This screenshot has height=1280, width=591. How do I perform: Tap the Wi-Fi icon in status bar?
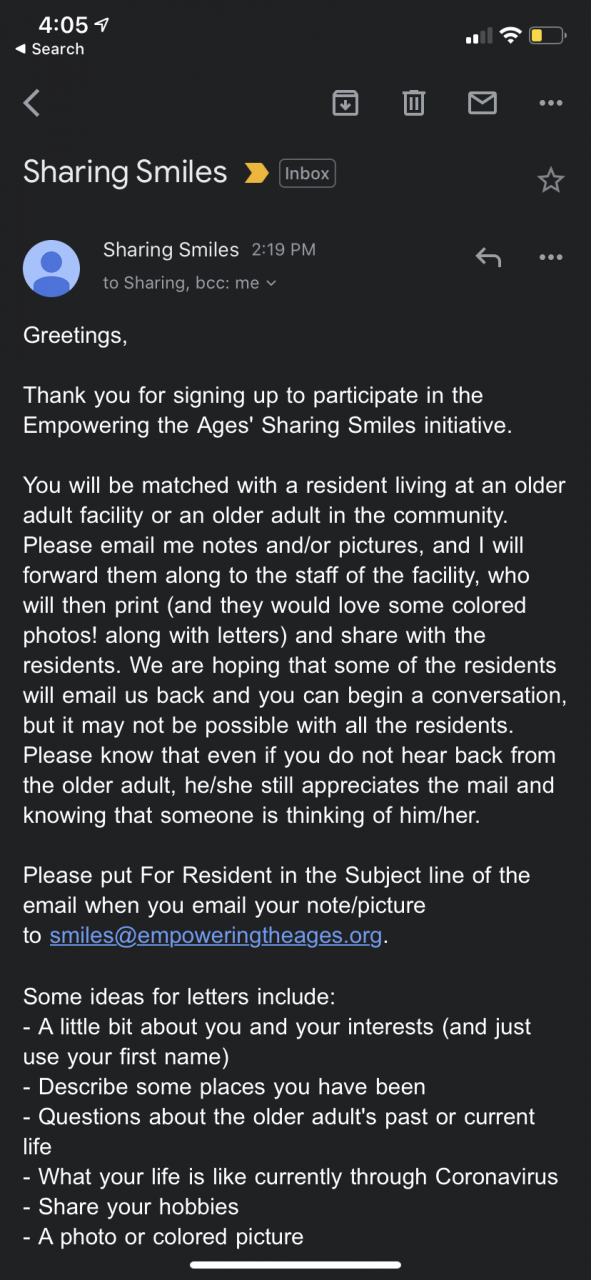(x=510, y=36)
